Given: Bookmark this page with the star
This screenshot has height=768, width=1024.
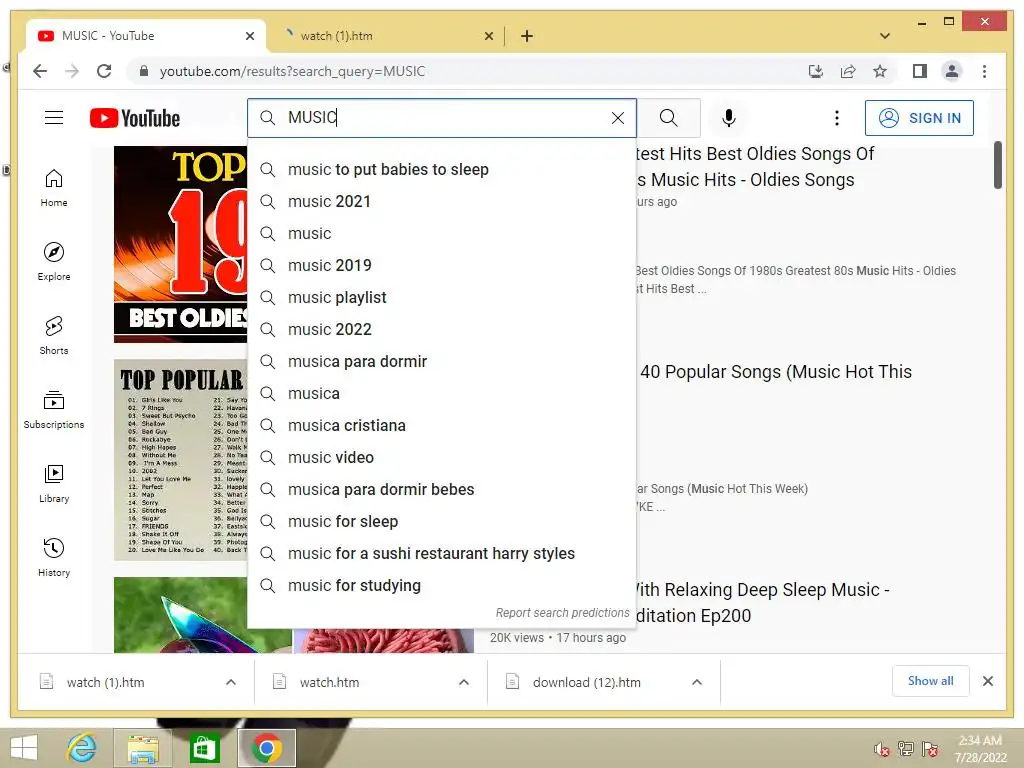Looking at the screenshot, I should pos(880,71).
